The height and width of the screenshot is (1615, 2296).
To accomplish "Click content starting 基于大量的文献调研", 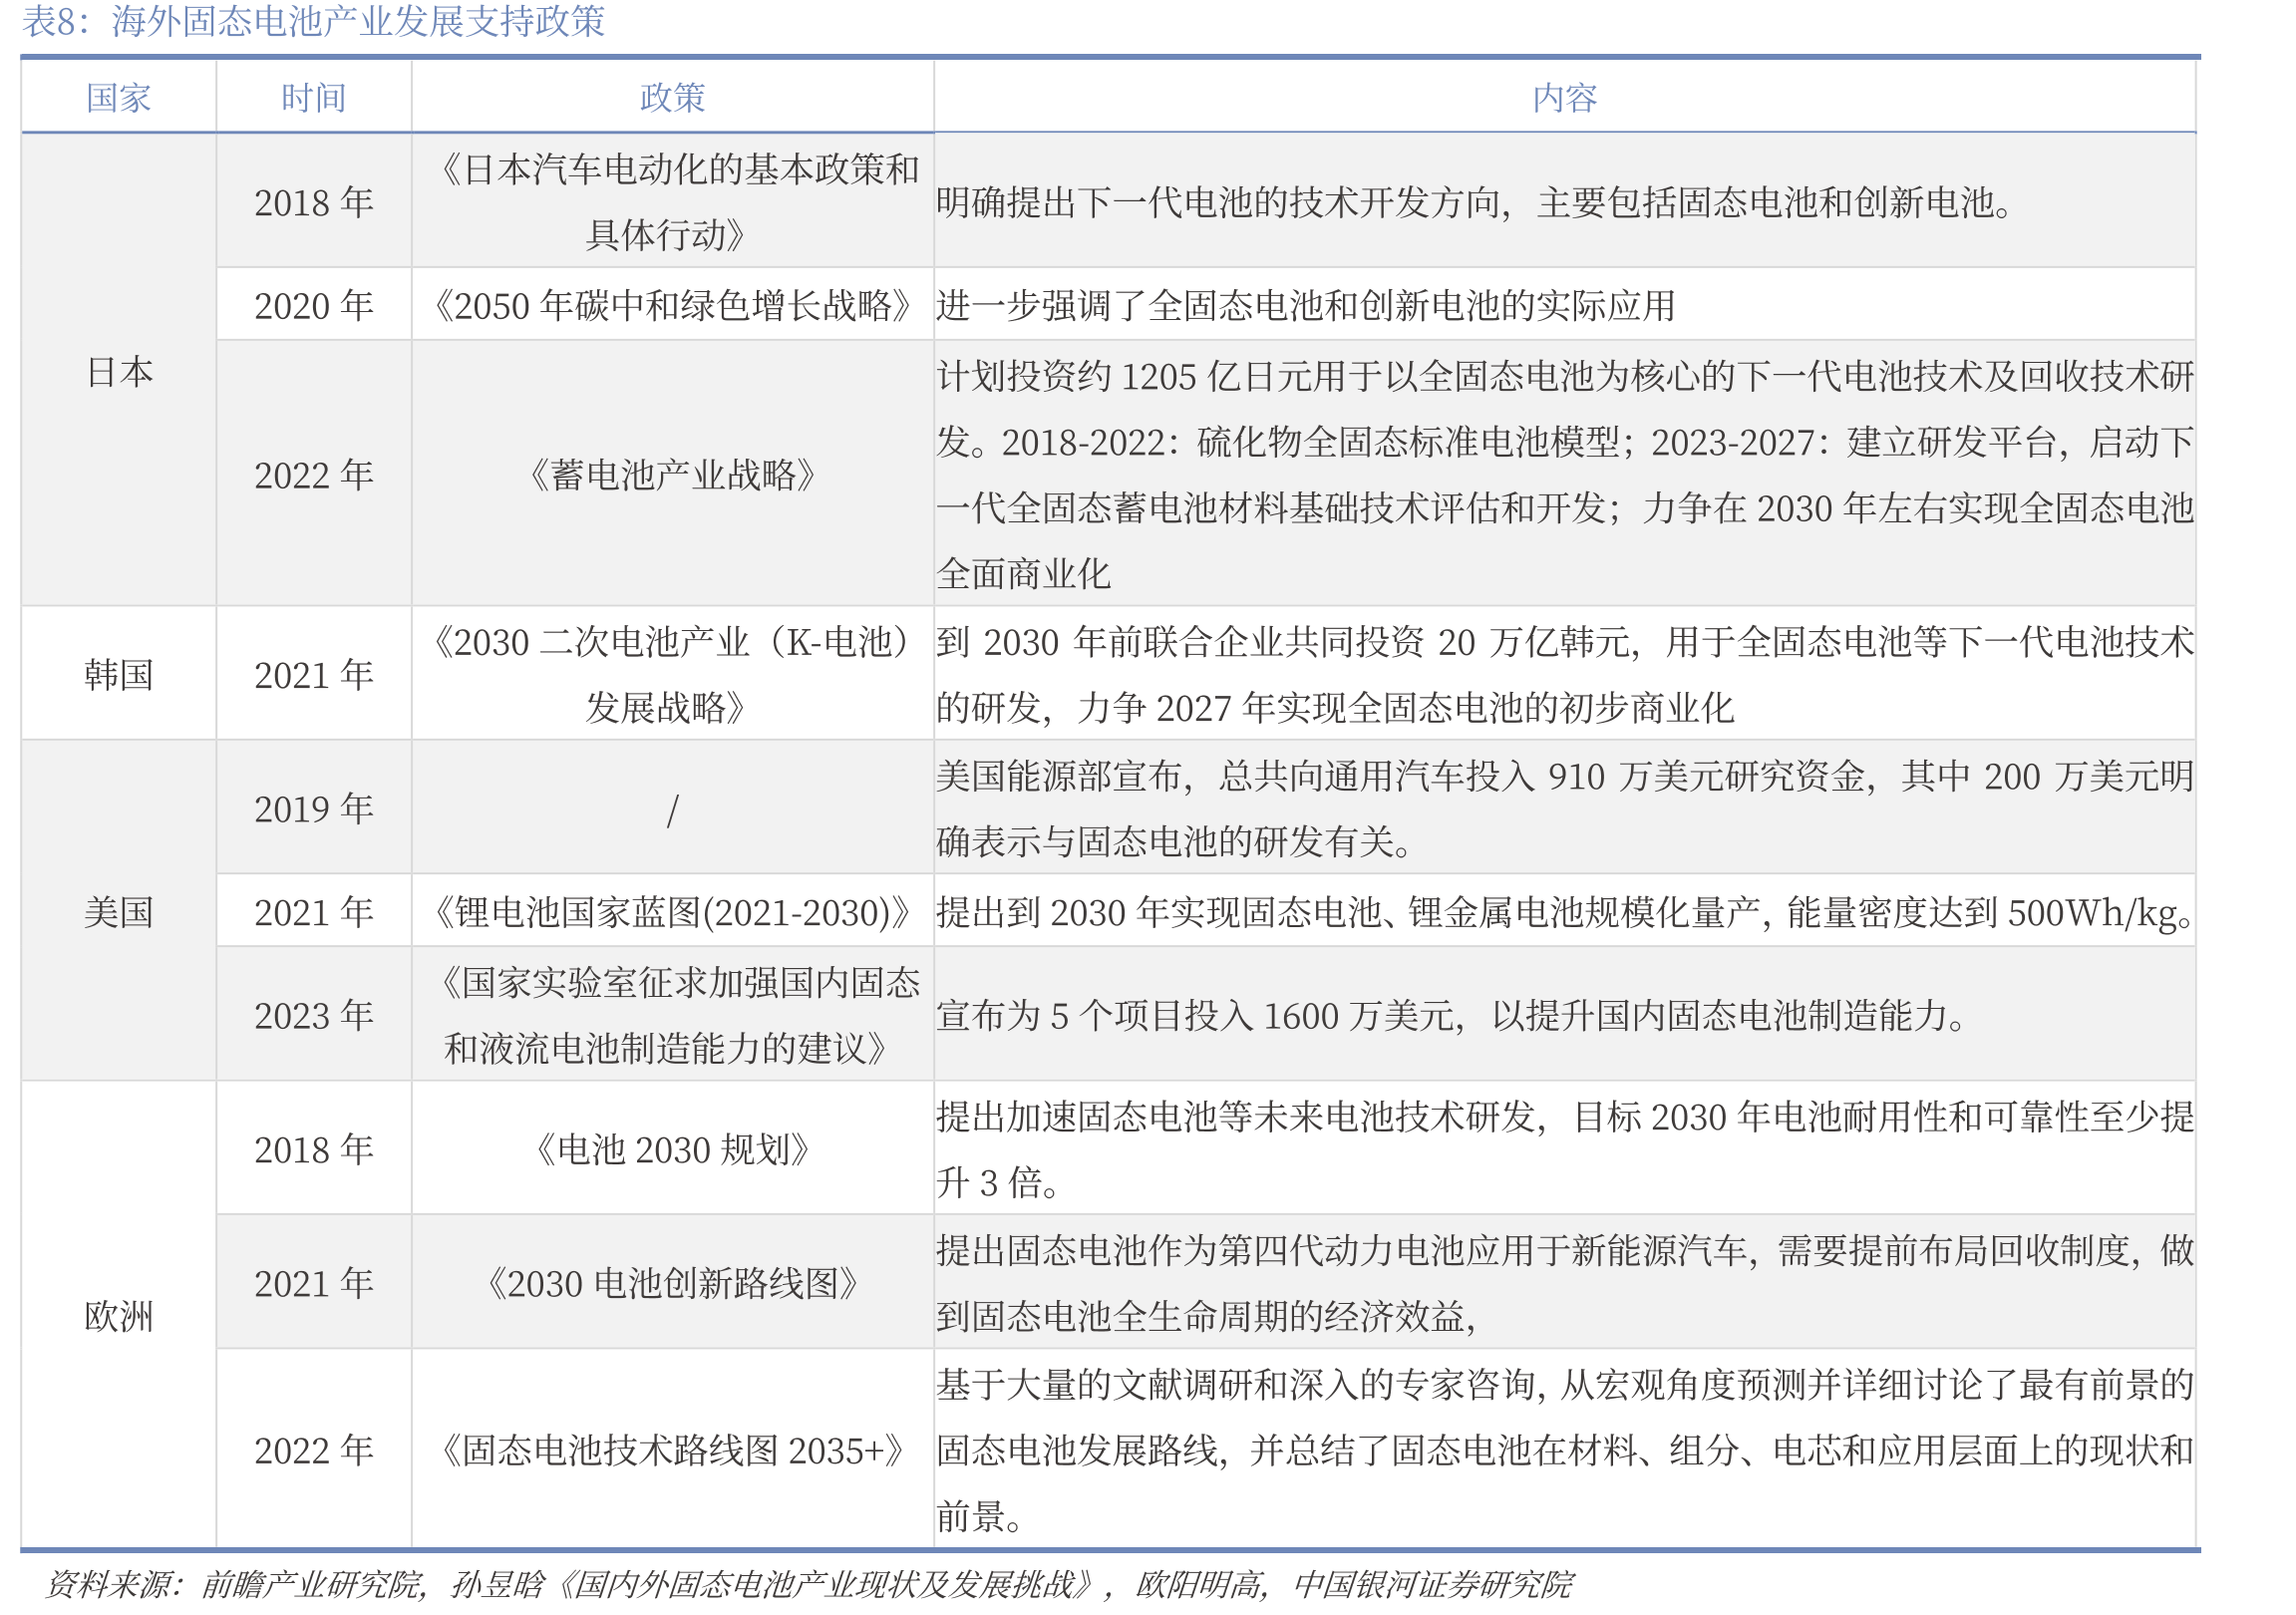I will point(1565,1449).
